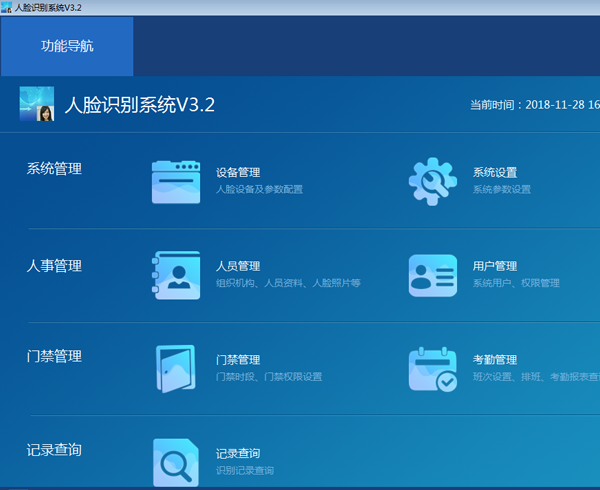The height and width of the screenshot is (490, 600).
Task: Select the 人事管理 section heading
Action: [54, 266]
